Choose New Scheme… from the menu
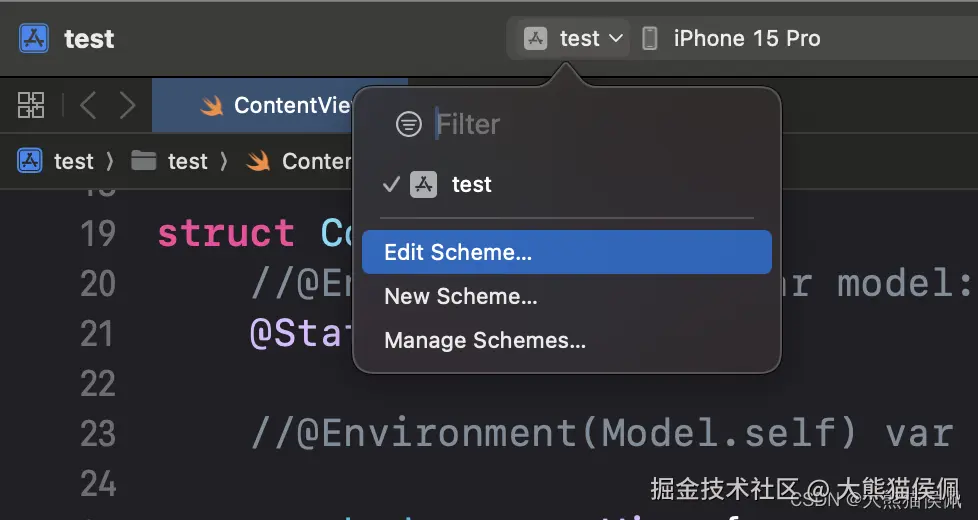The width and height of the screenshot is (978, 520). pos(461,296)
